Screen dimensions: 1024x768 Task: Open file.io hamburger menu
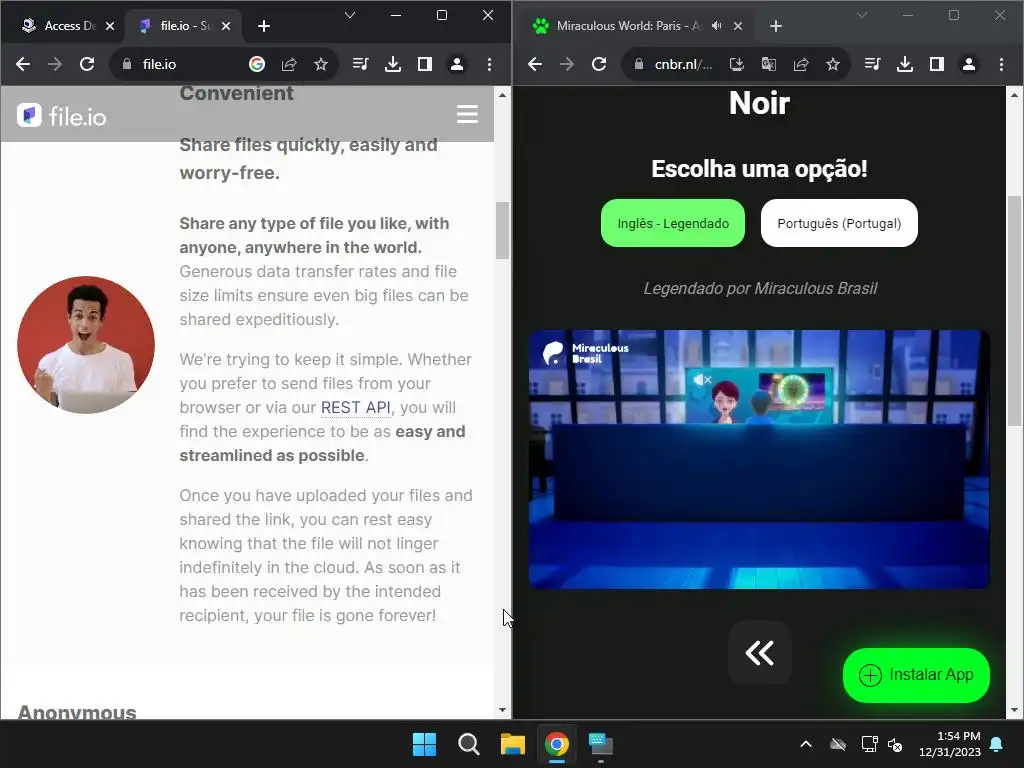(467, 114)
